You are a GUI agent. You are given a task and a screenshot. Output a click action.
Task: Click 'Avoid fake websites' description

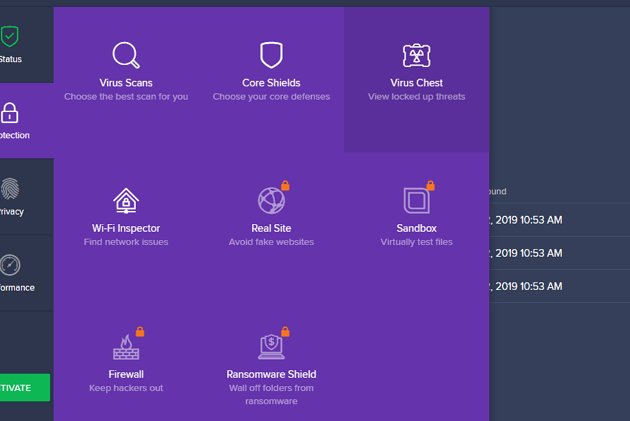pos(271,242)
